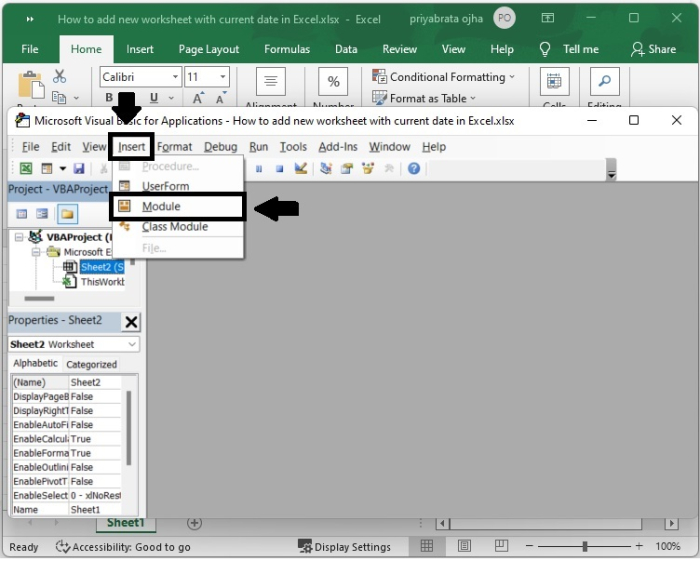Click the VBA Help question mark icon
700x561 pixels.
click(x=414, y=168)
